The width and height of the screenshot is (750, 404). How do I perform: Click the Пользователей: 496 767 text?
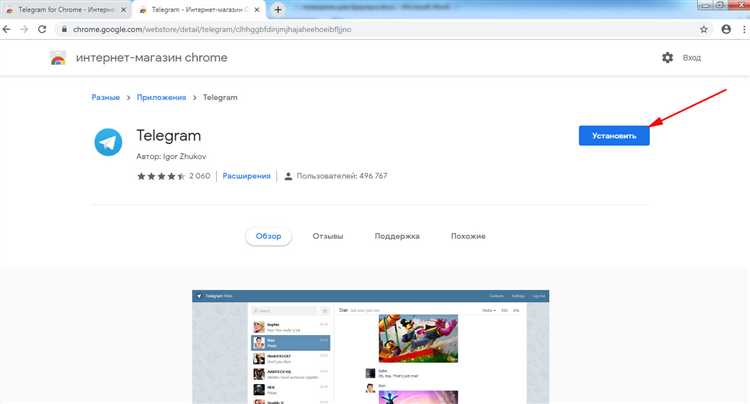point(342,176)
